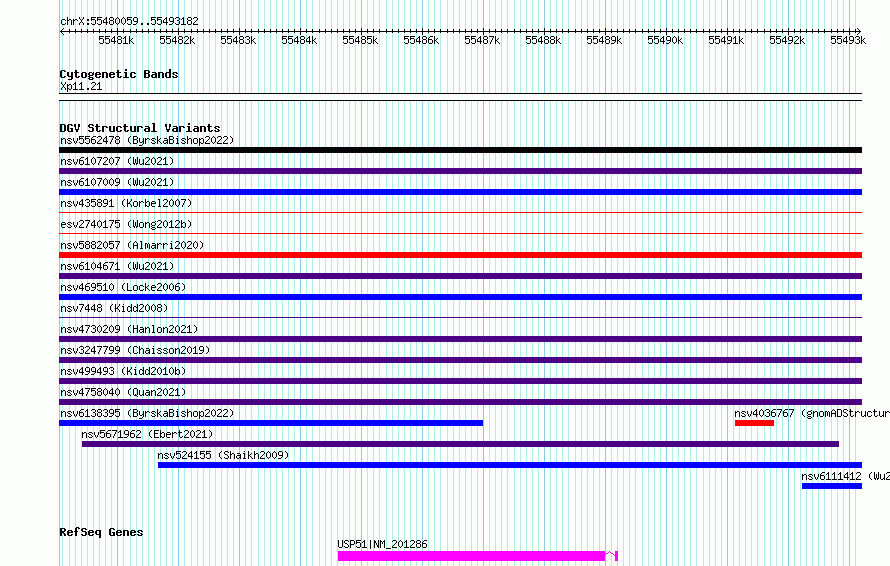
Task: Open nsv469510 (Locke2006) variant label
Action: (123, 287)
